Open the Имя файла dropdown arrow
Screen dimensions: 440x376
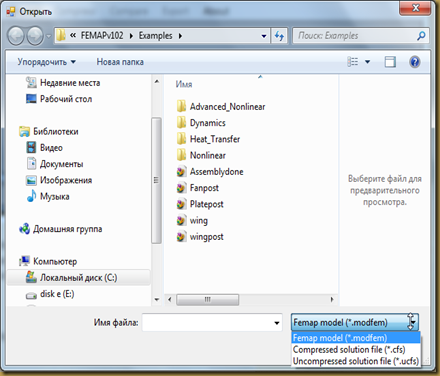(277, 323)
